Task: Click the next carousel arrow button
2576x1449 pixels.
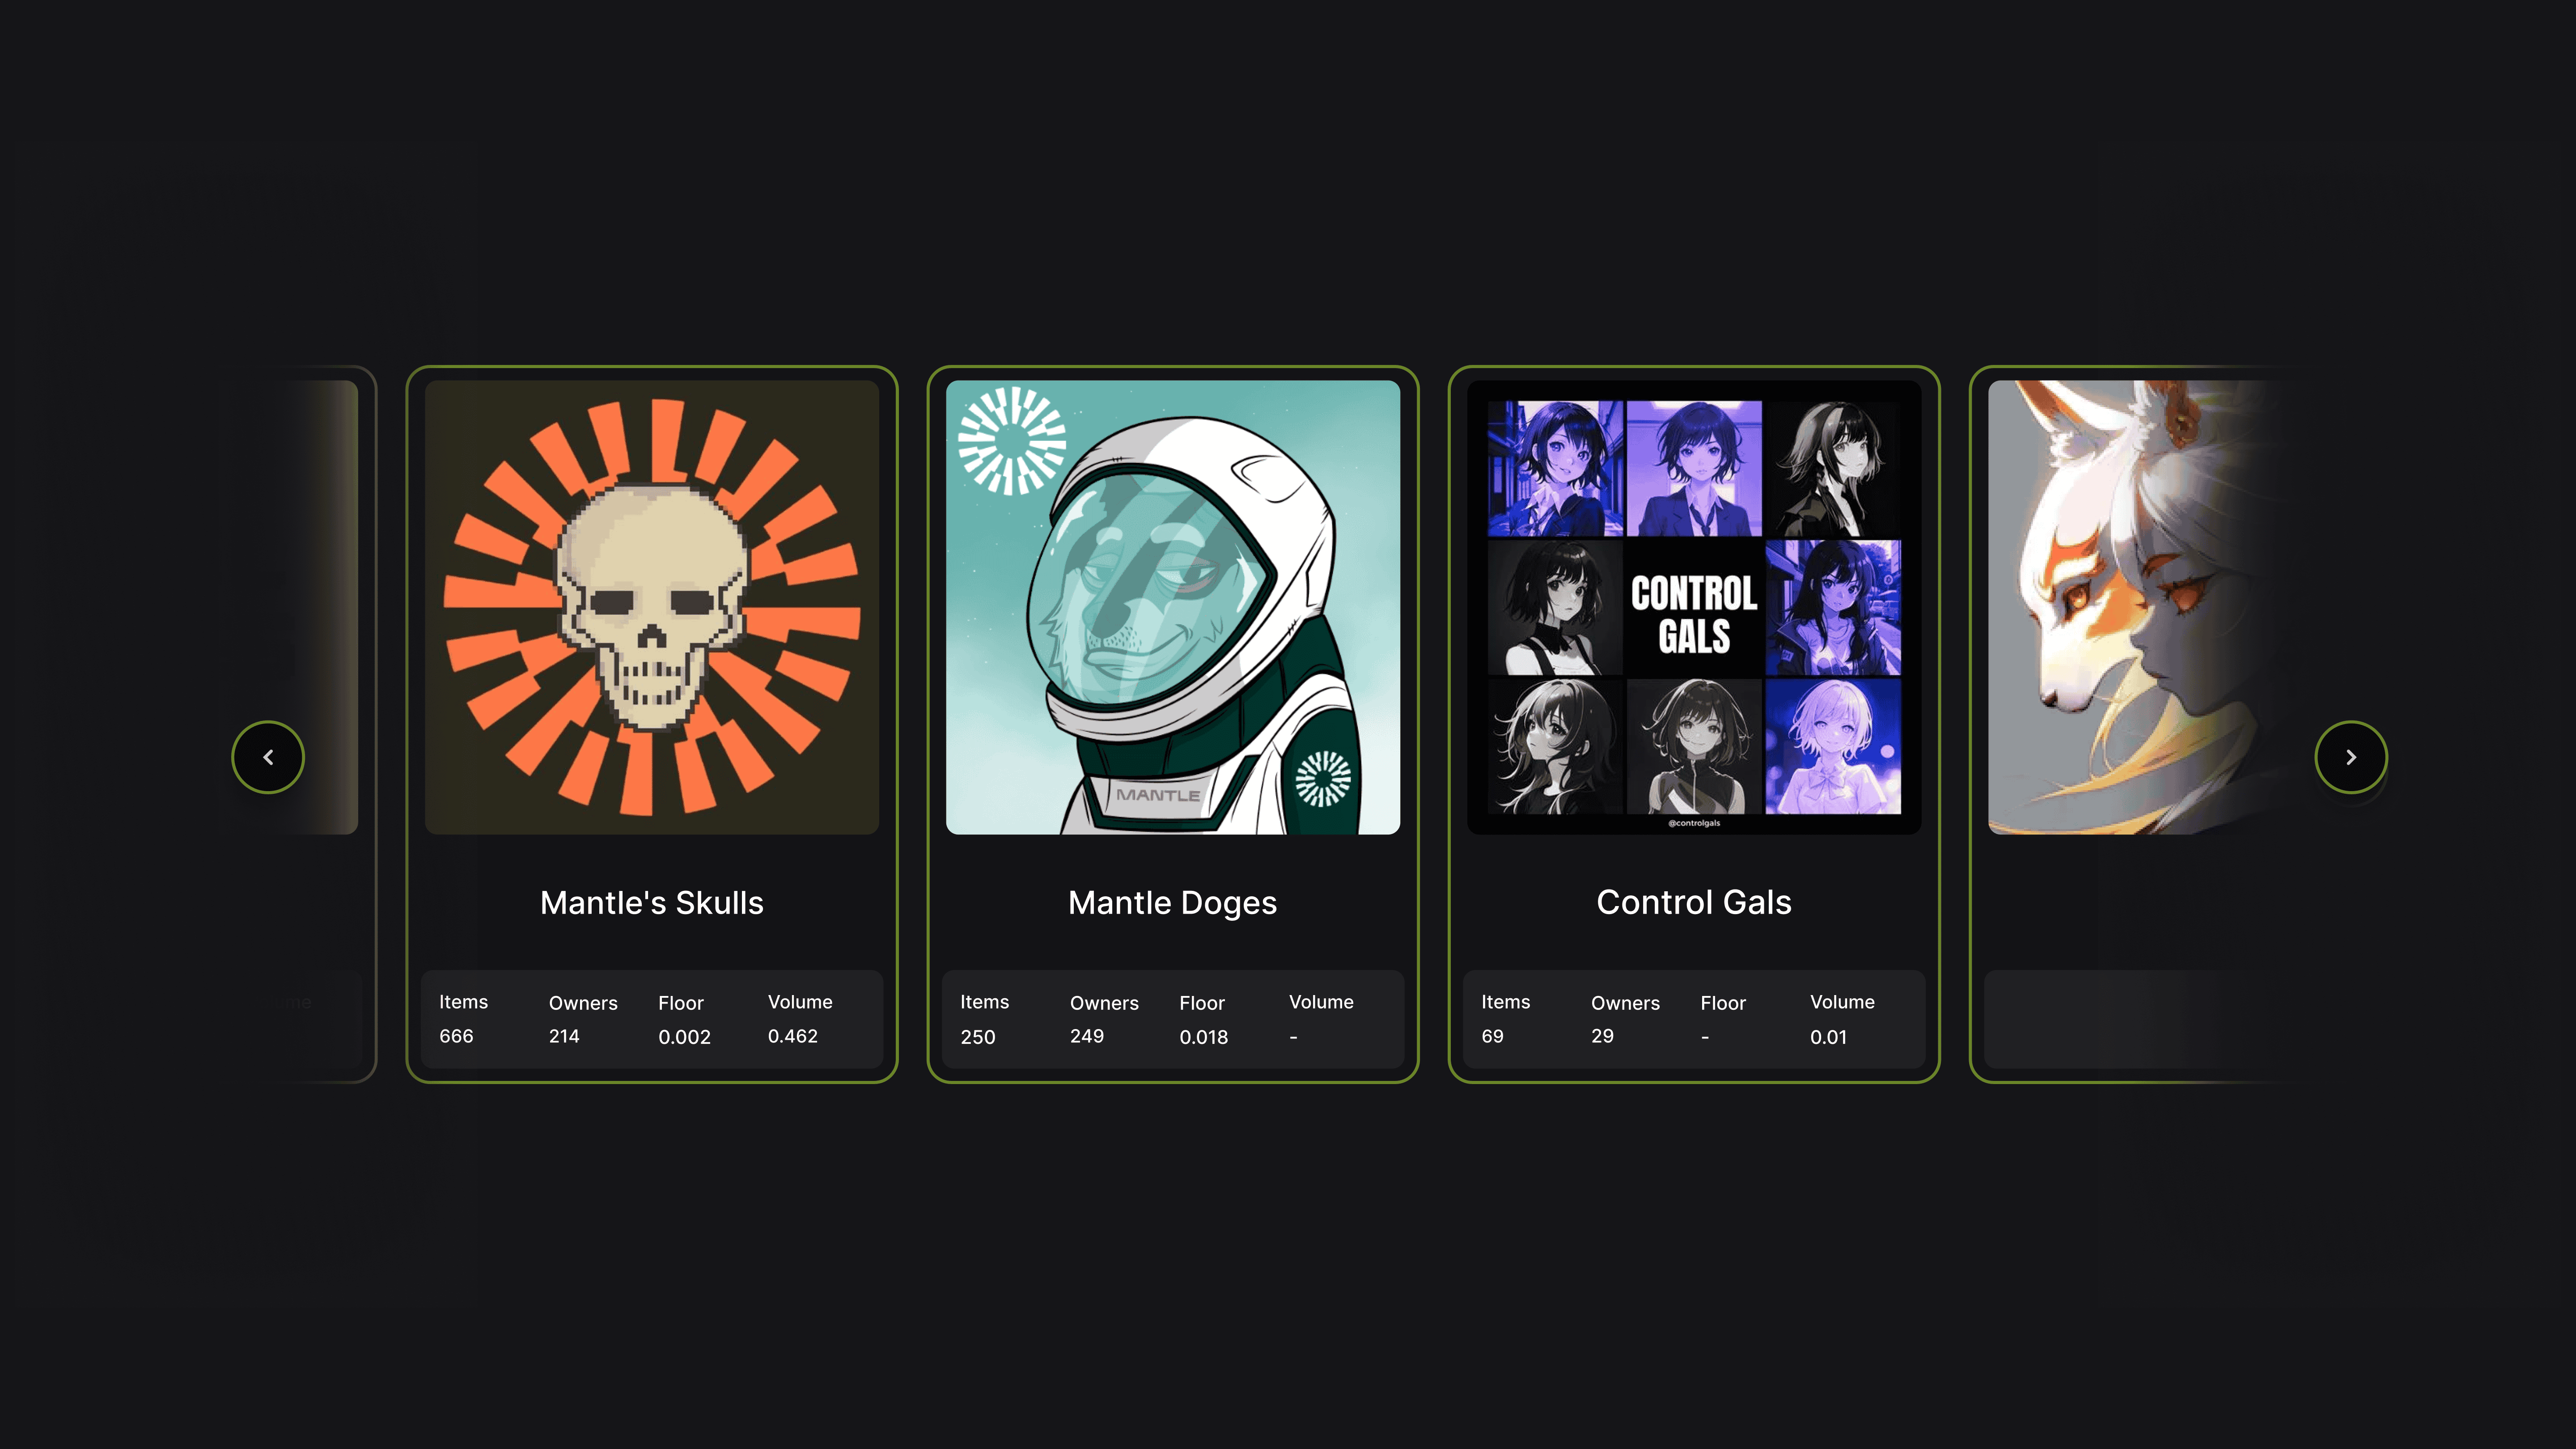Action: [x=2350, y=757]
